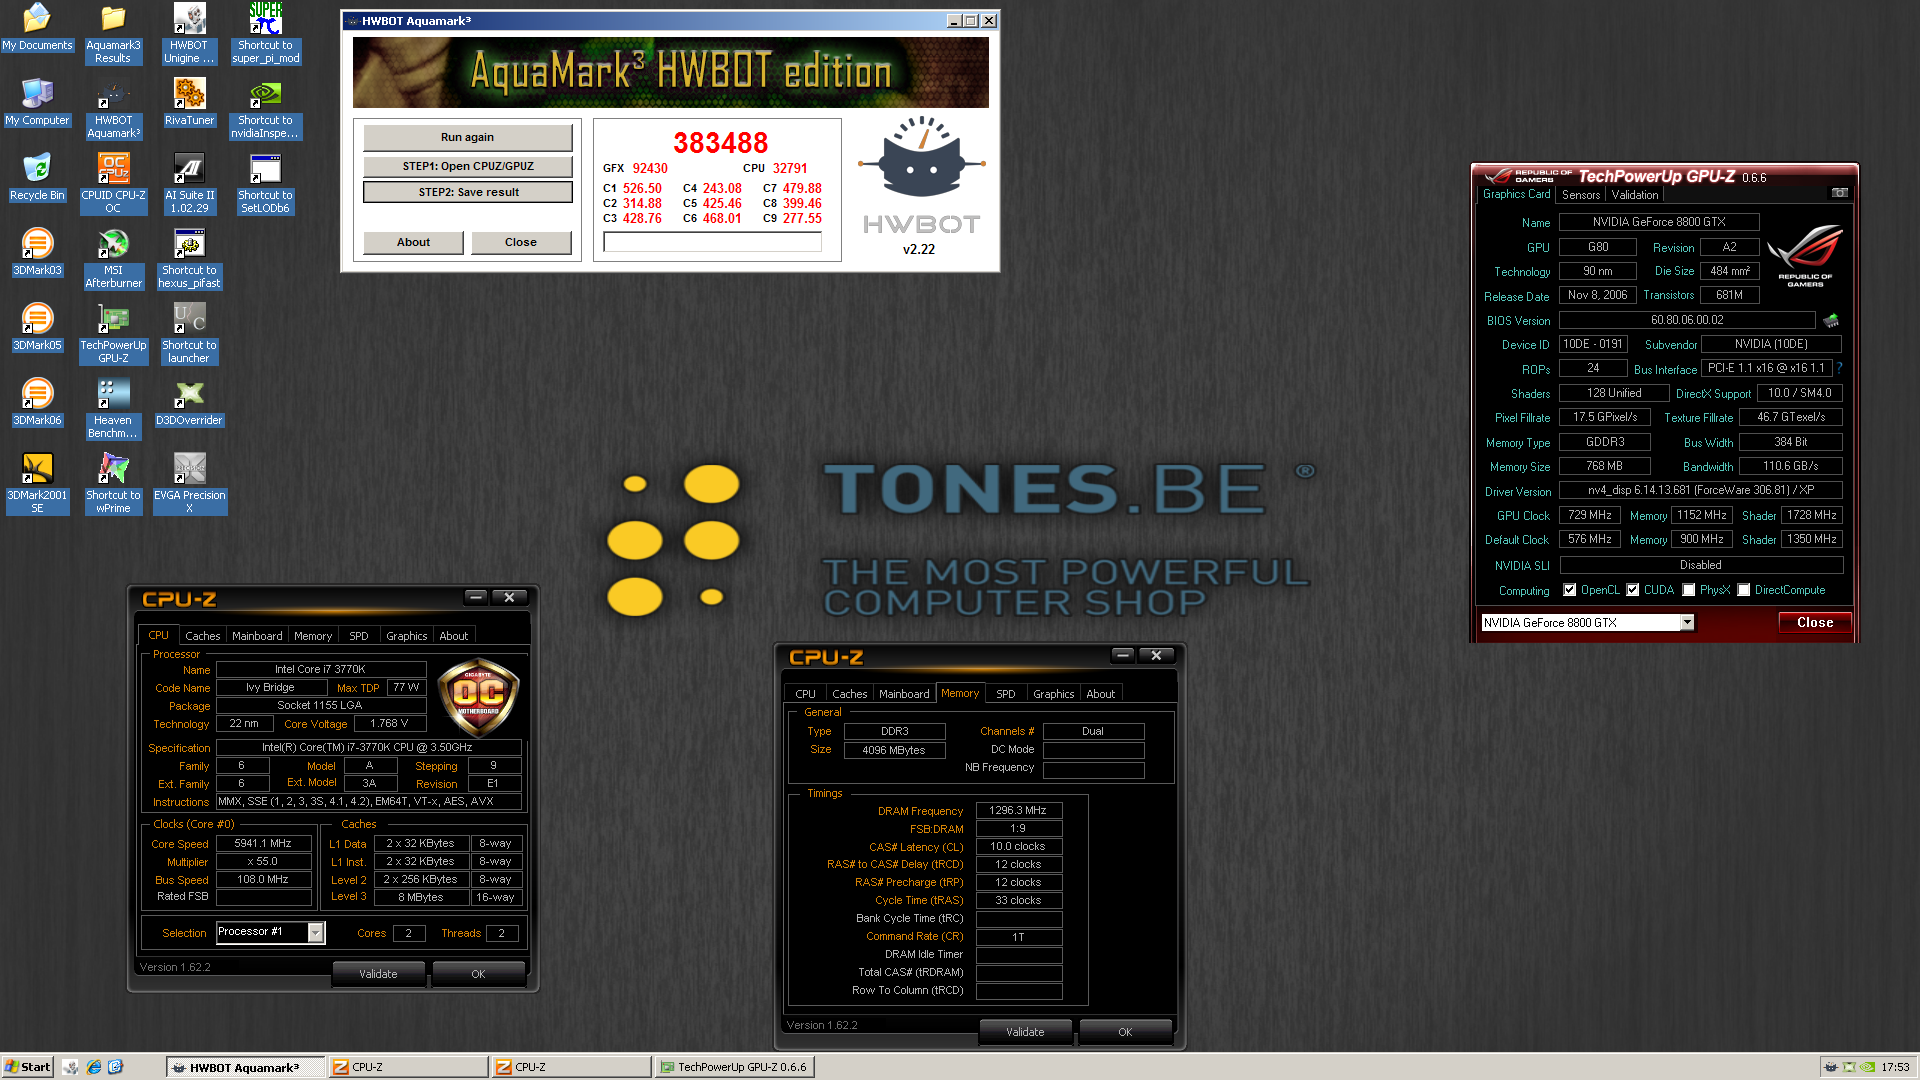
Task: Launch EVGA Precision X desktop icon
Action: [189, 483]
